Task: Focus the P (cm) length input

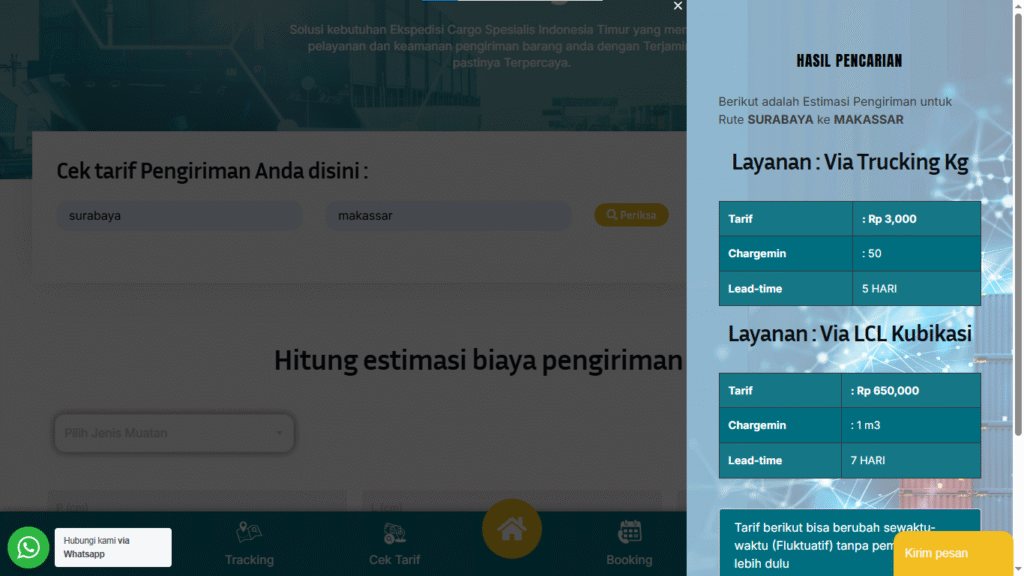Action: [x=196, y=505]
